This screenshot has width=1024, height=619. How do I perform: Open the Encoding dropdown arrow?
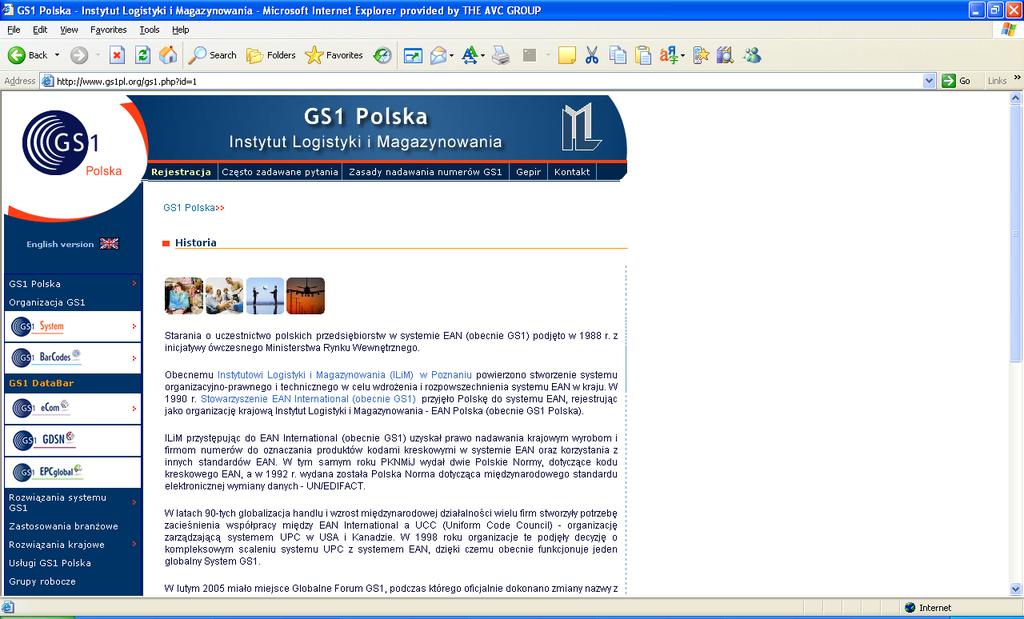click(x=682, y=56)
